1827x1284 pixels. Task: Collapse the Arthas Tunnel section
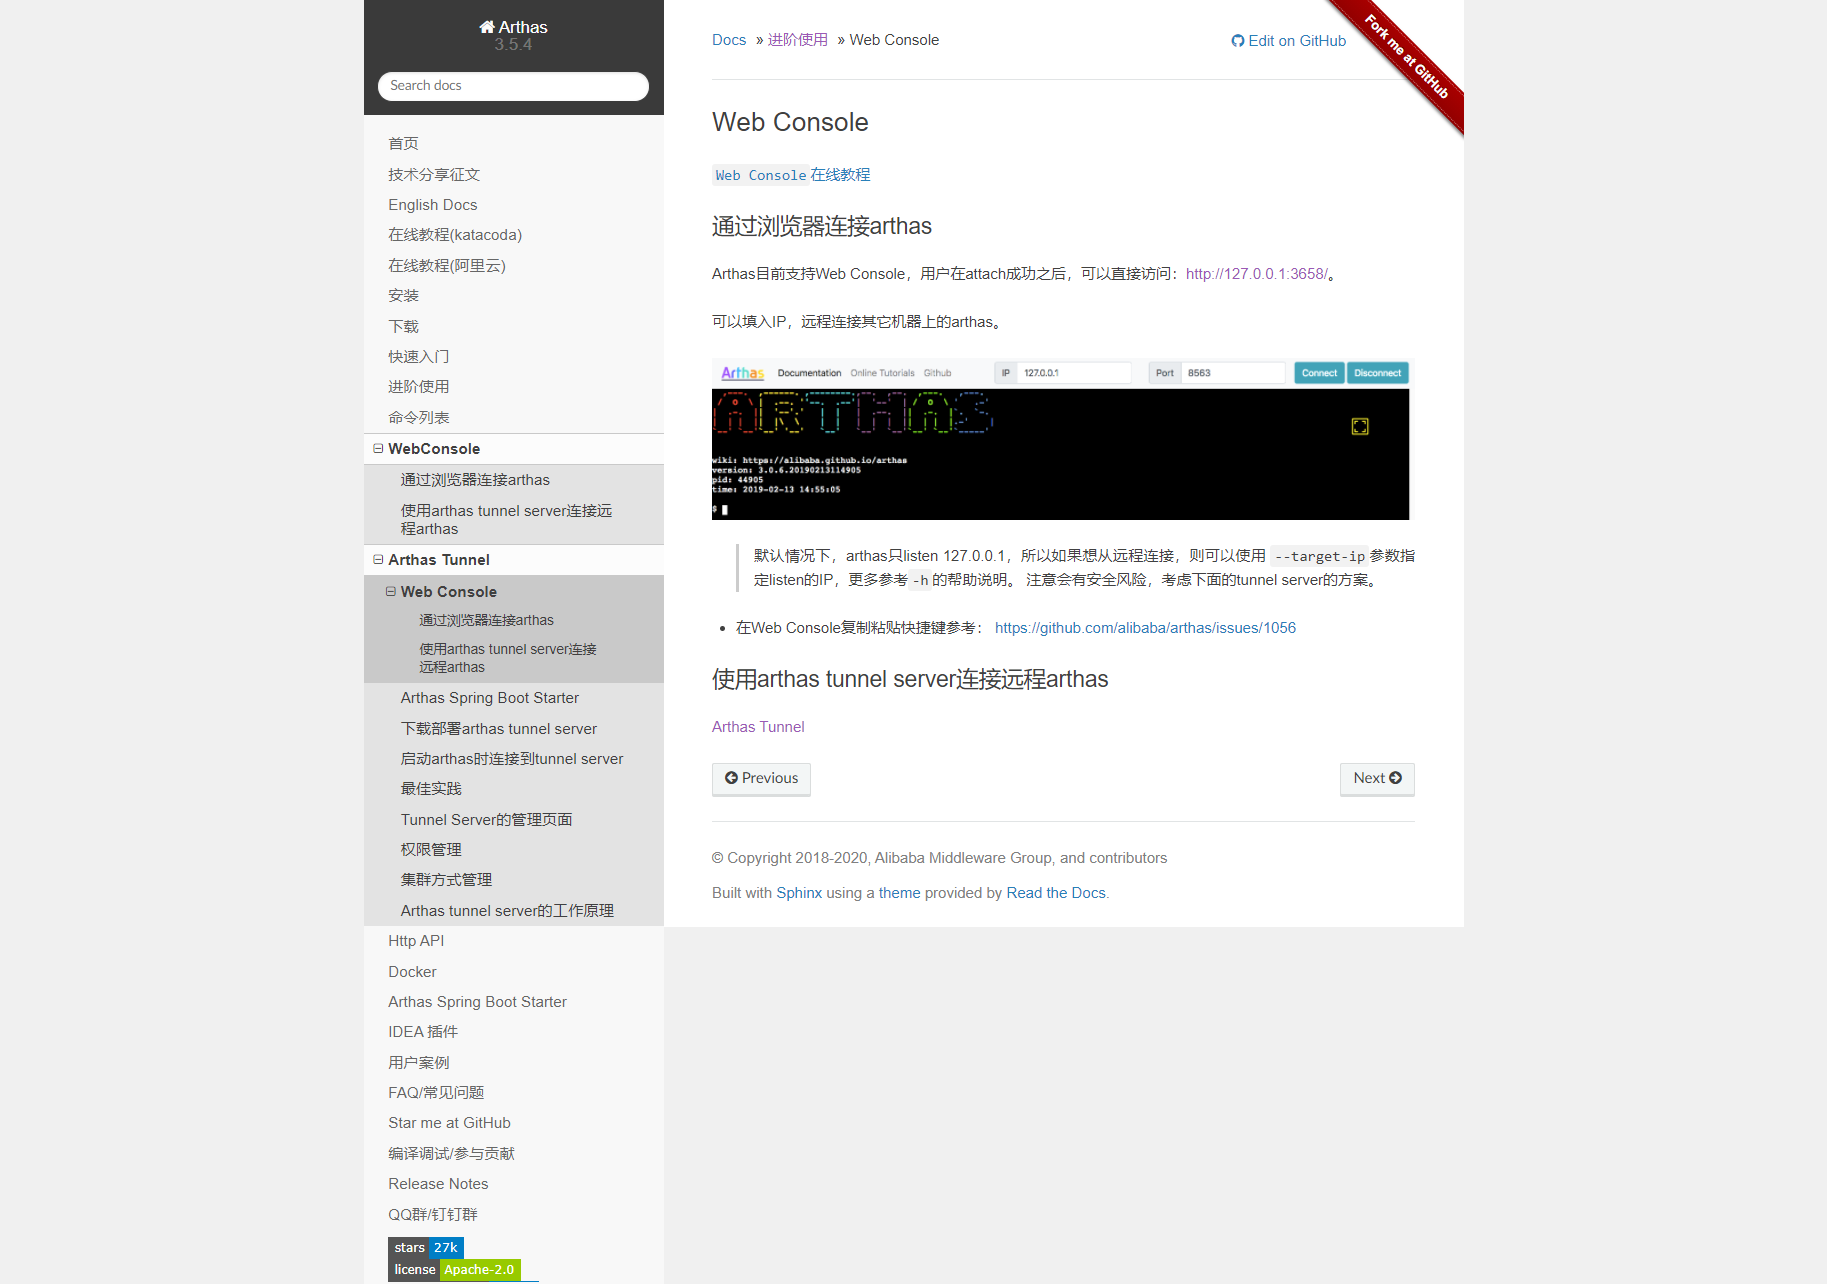coord(378,559)
